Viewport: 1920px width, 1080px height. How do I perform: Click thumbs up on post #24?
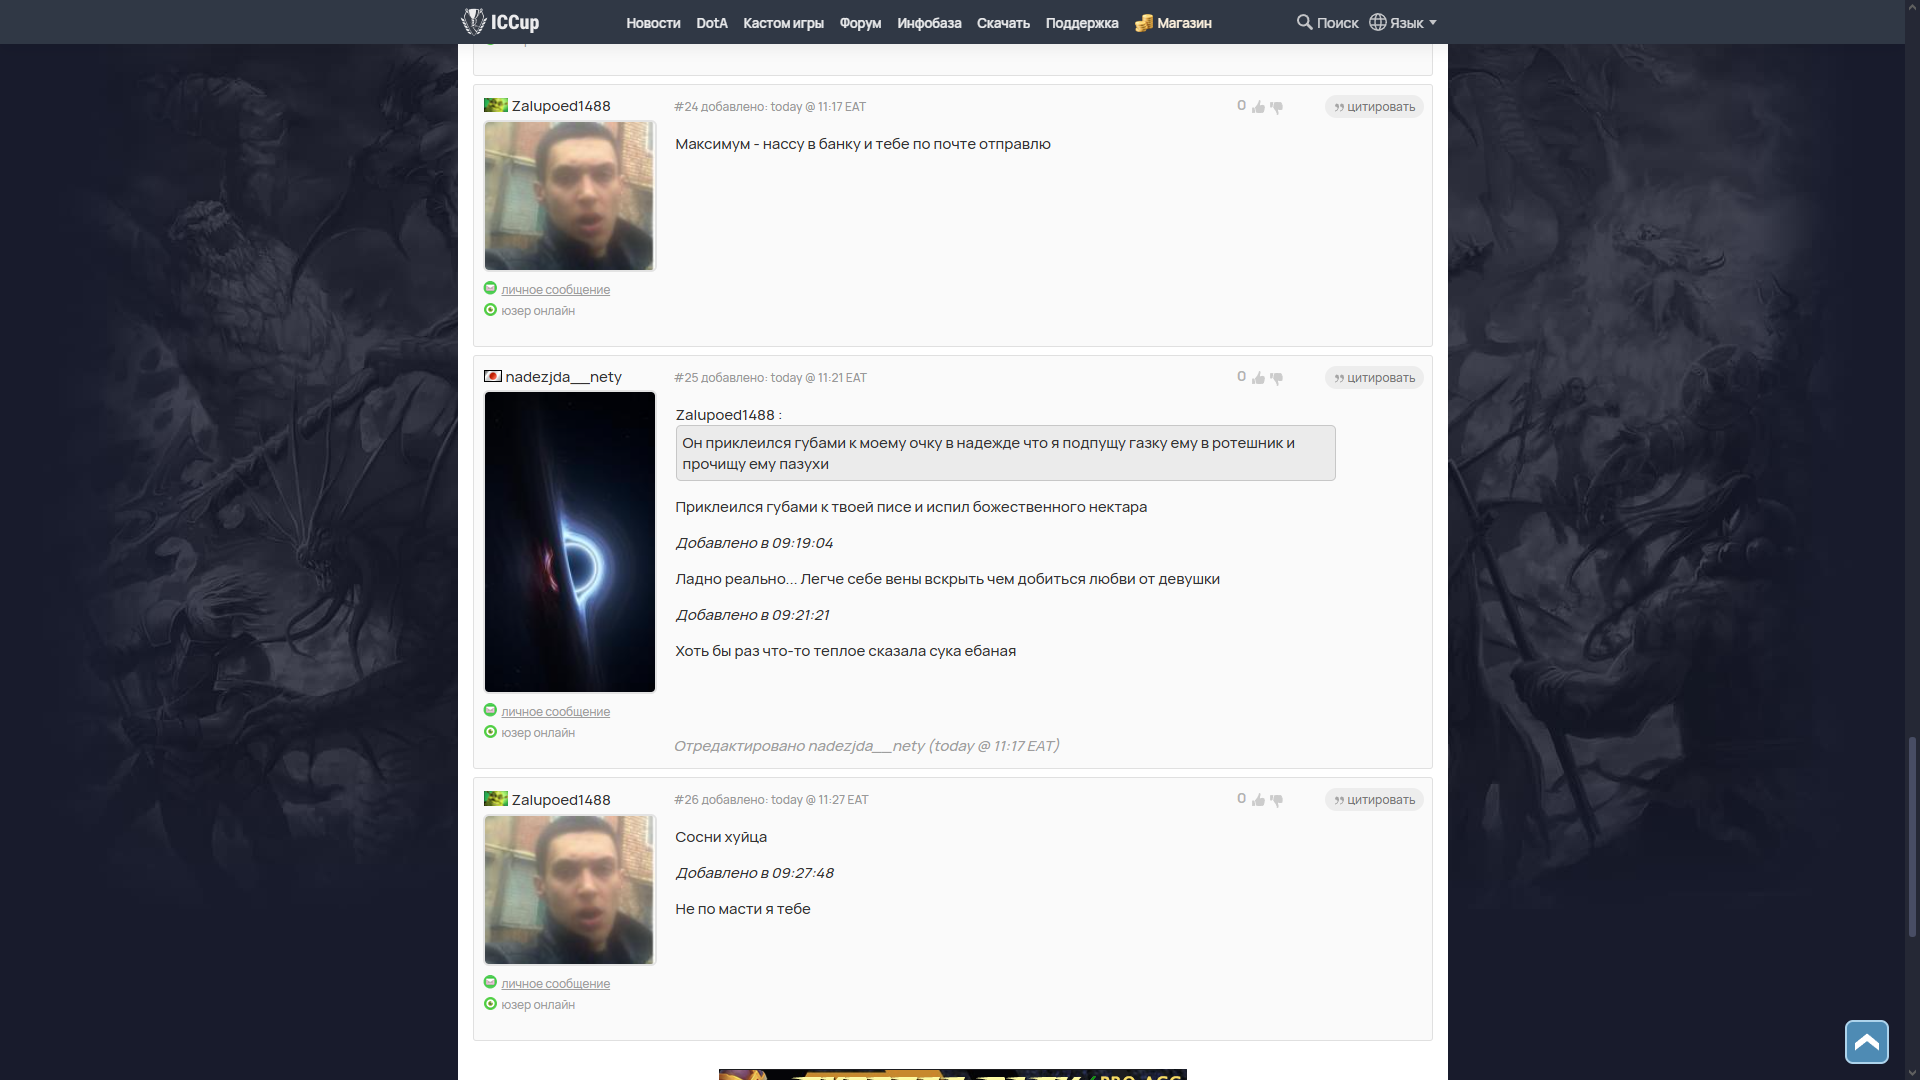[1258, 107]
